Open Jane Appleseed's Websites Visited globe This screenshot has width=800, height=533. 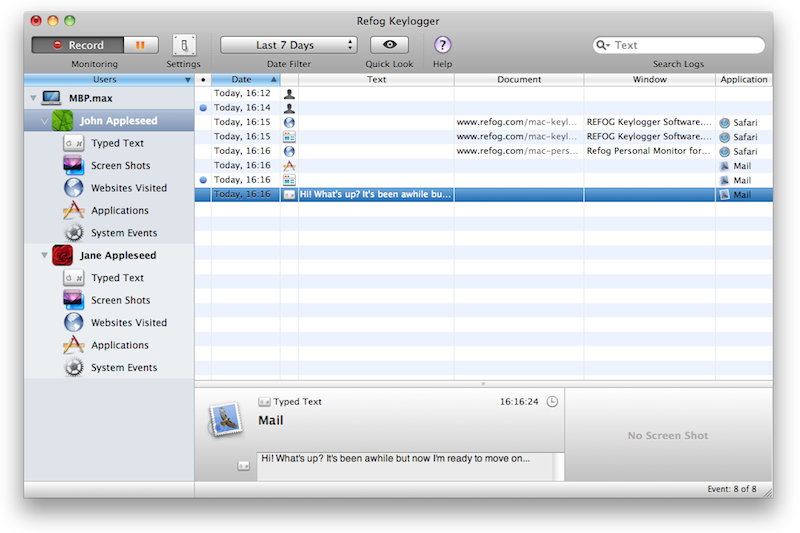[x=73, y=322]
